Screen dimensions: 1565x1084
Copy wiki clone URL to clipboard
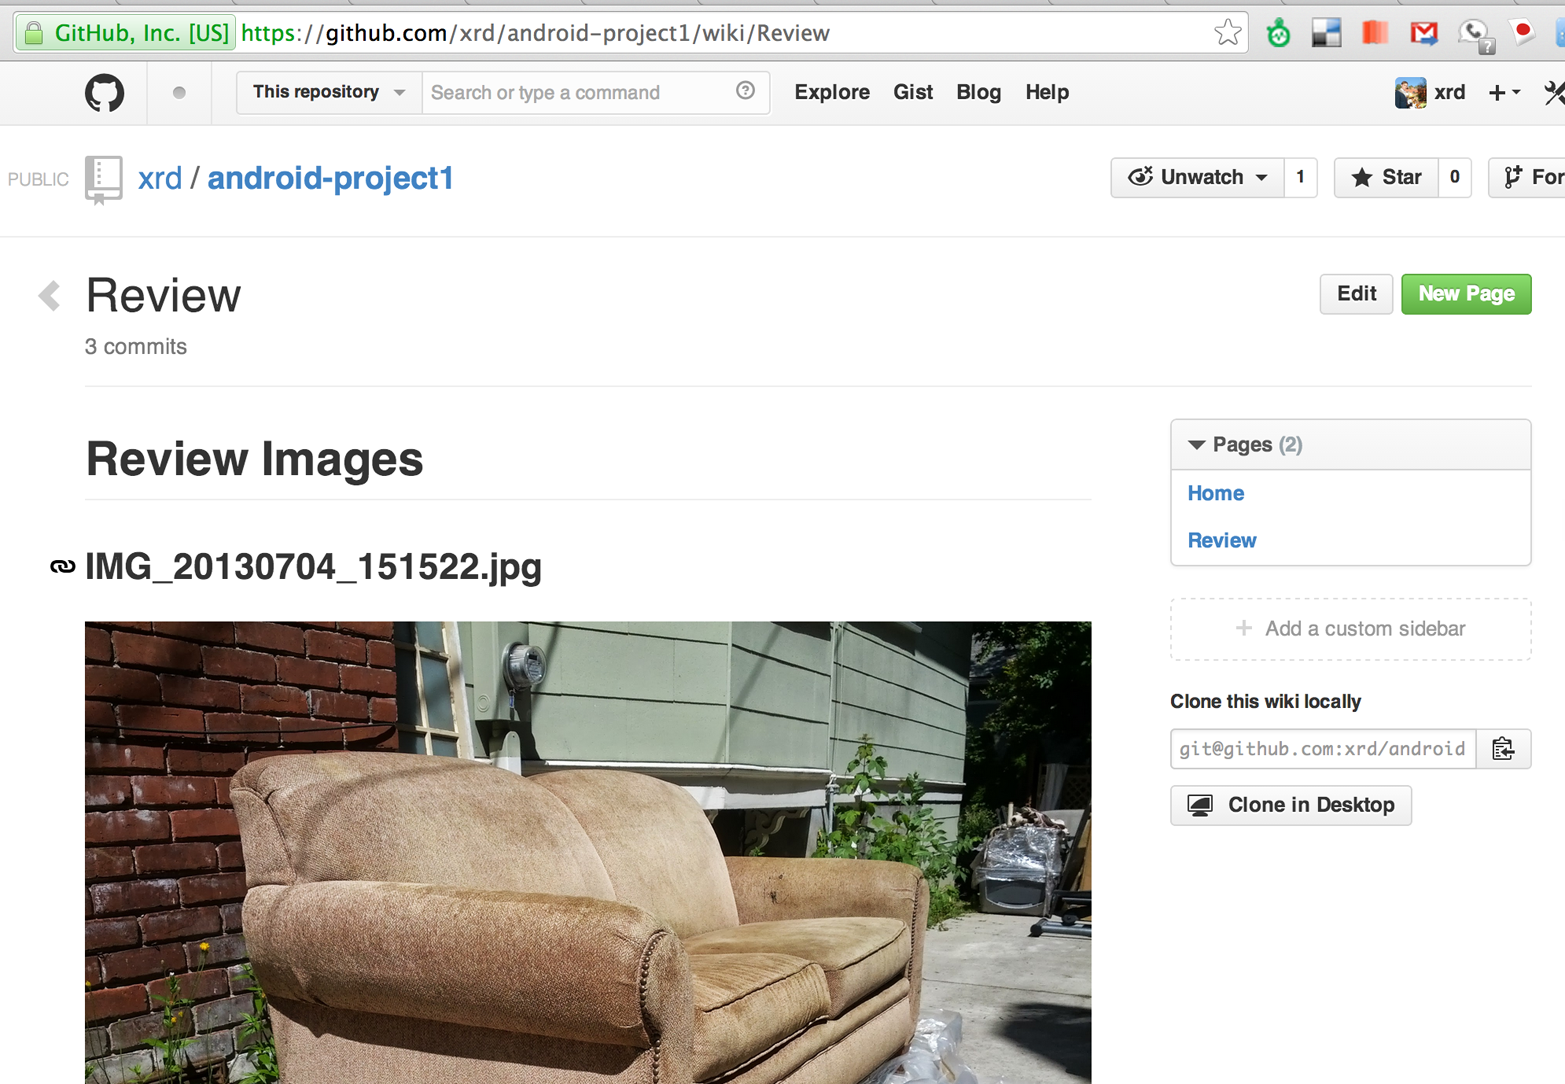click(1503, 749)
